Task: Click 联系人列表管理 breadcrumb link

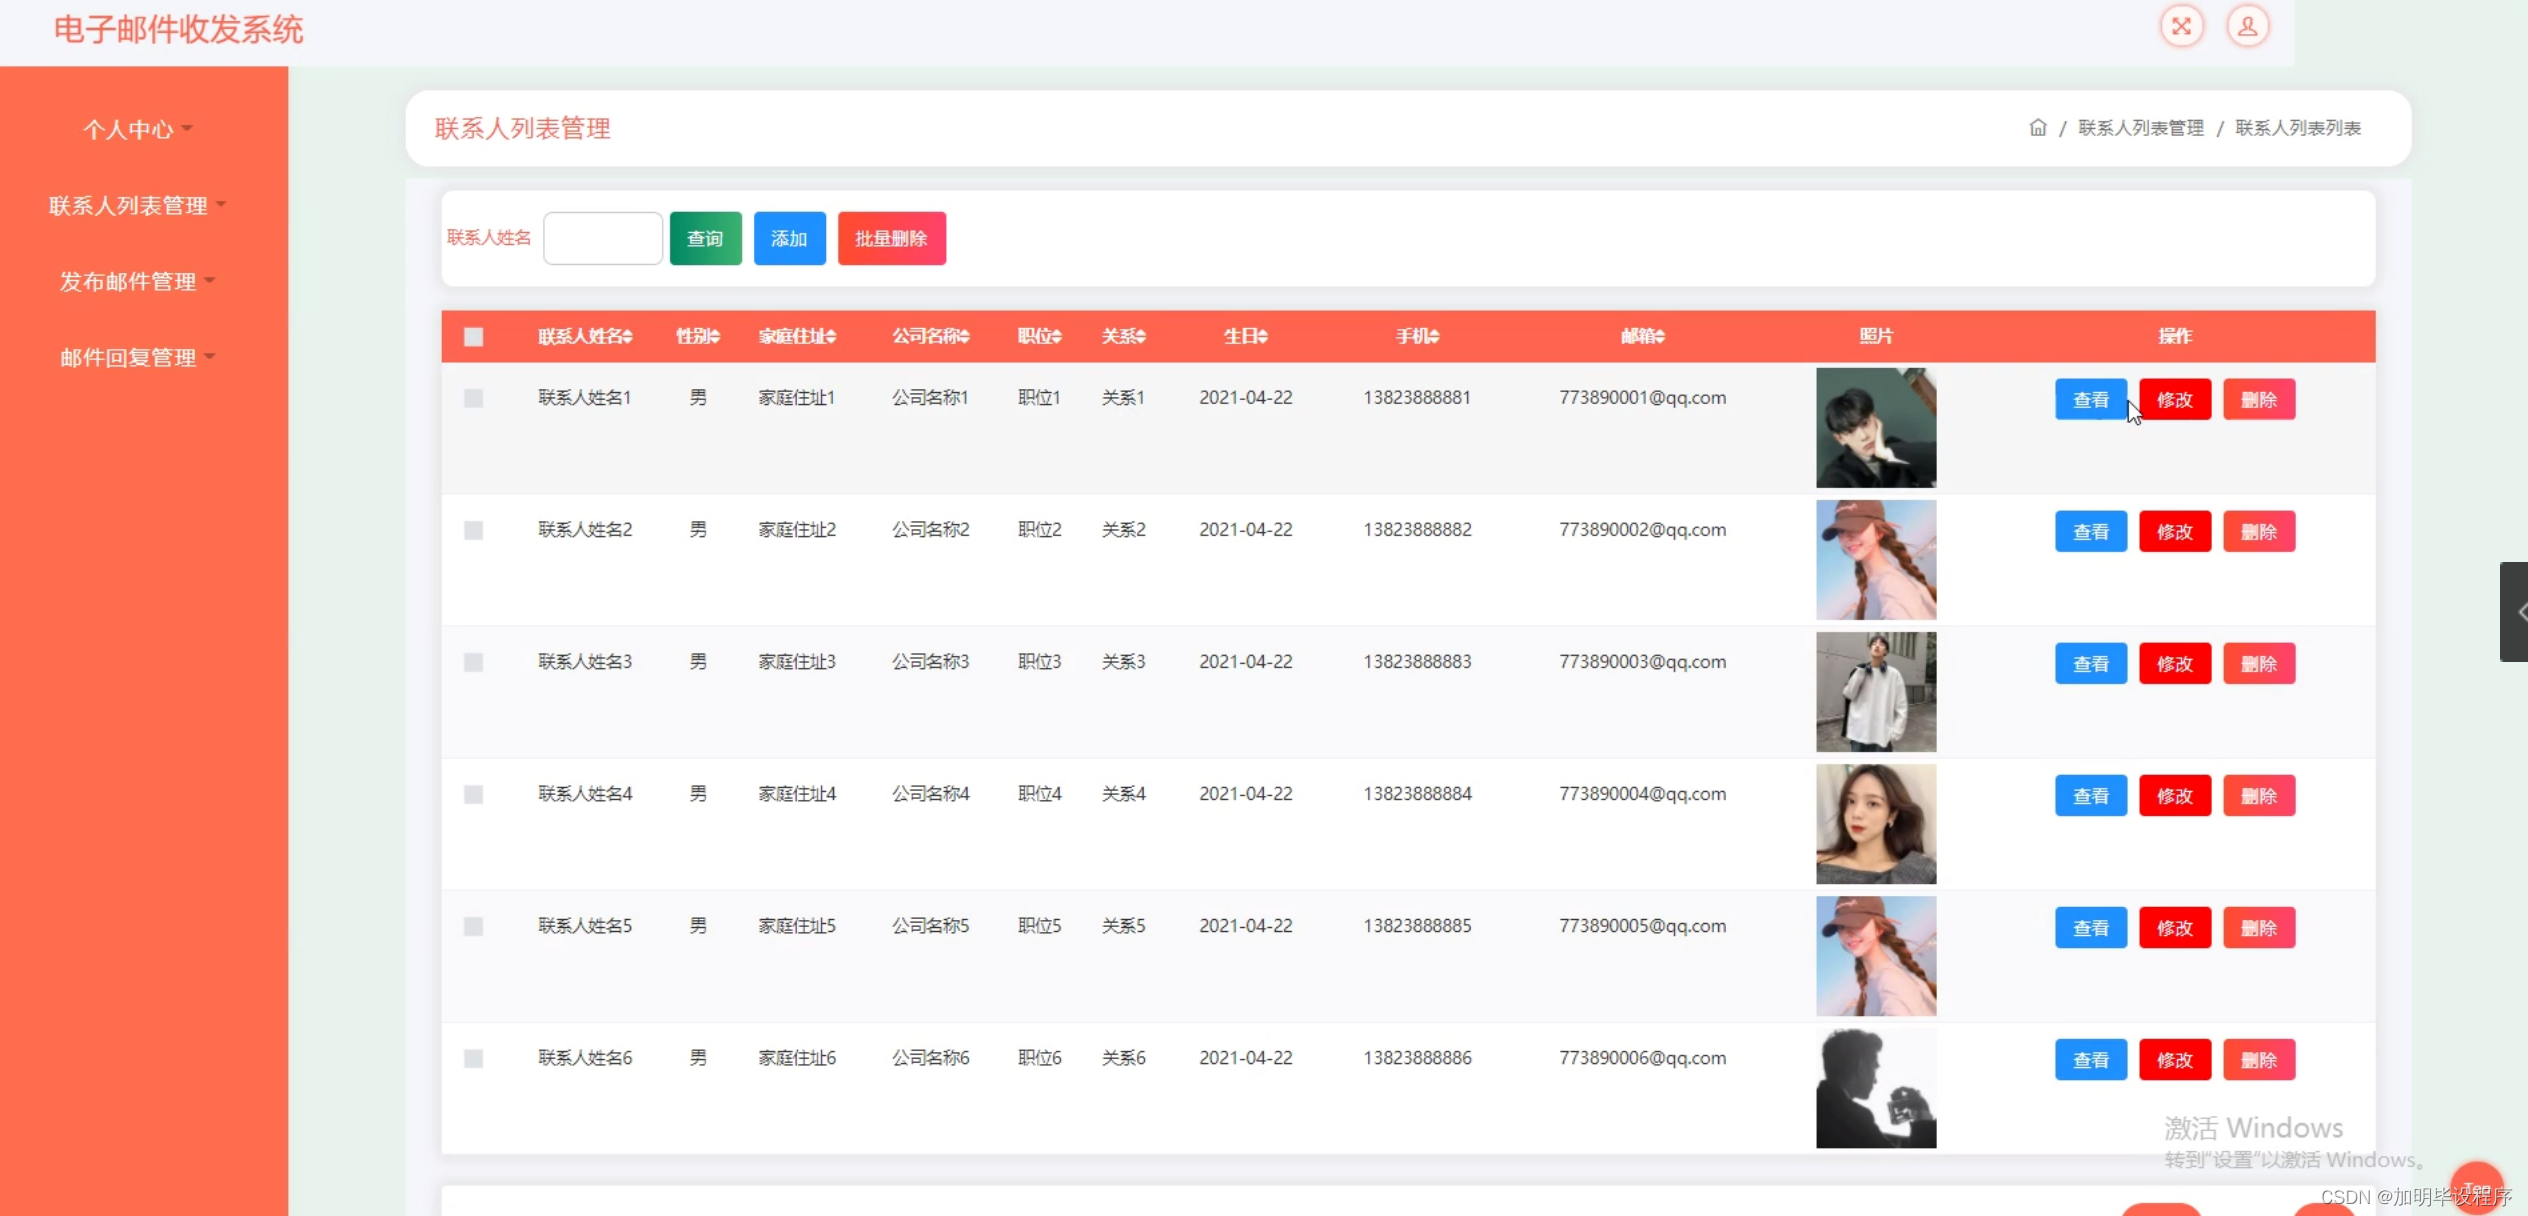Action: click(x=2140, y=128)
